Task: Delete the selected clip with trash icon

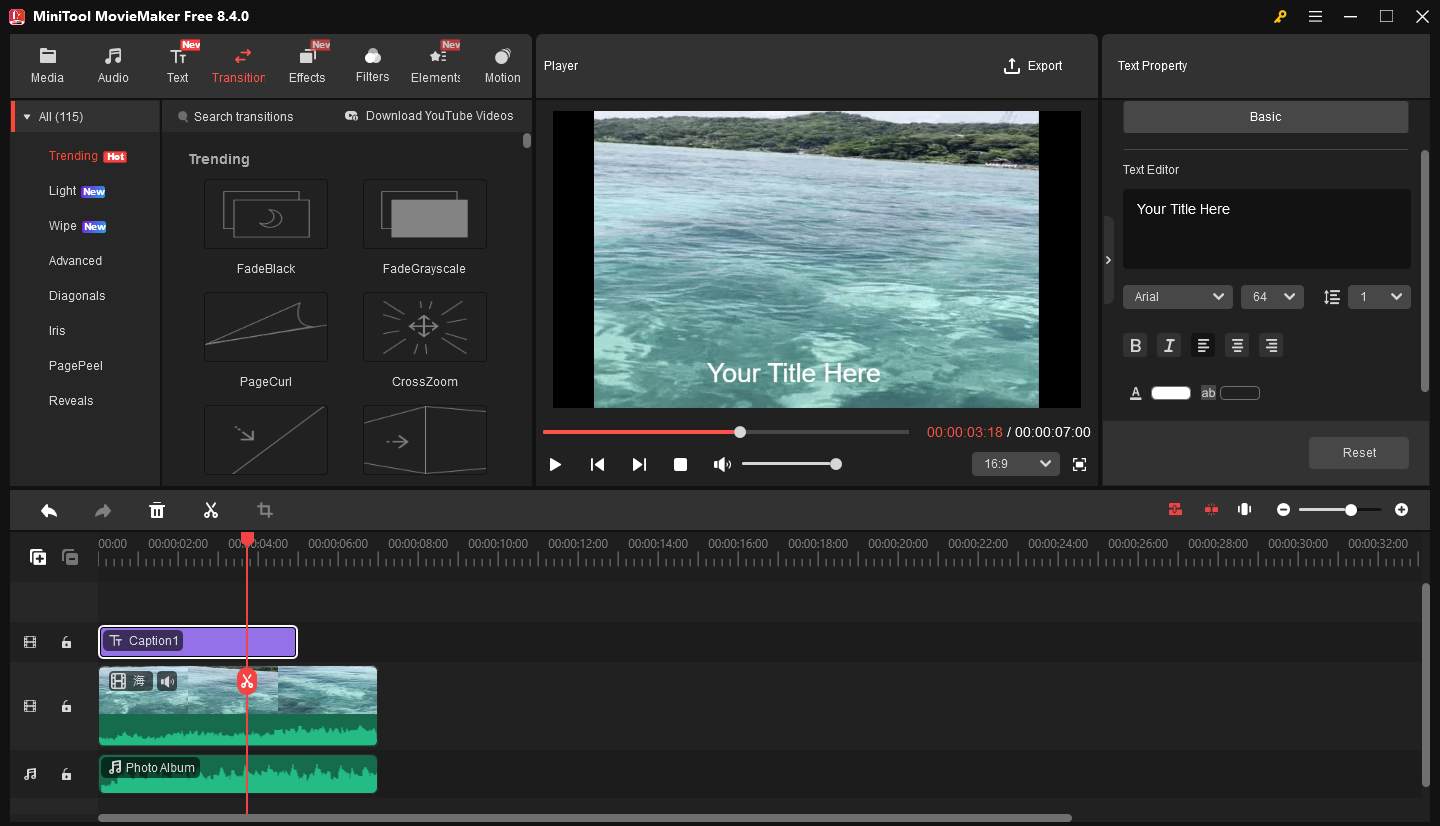Action: pos(157,510)
